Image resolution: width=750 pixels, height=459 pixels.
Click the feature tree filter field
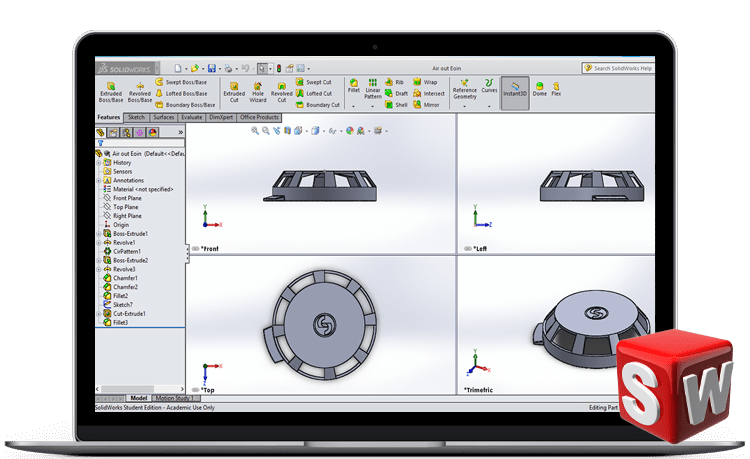[140, 143]
